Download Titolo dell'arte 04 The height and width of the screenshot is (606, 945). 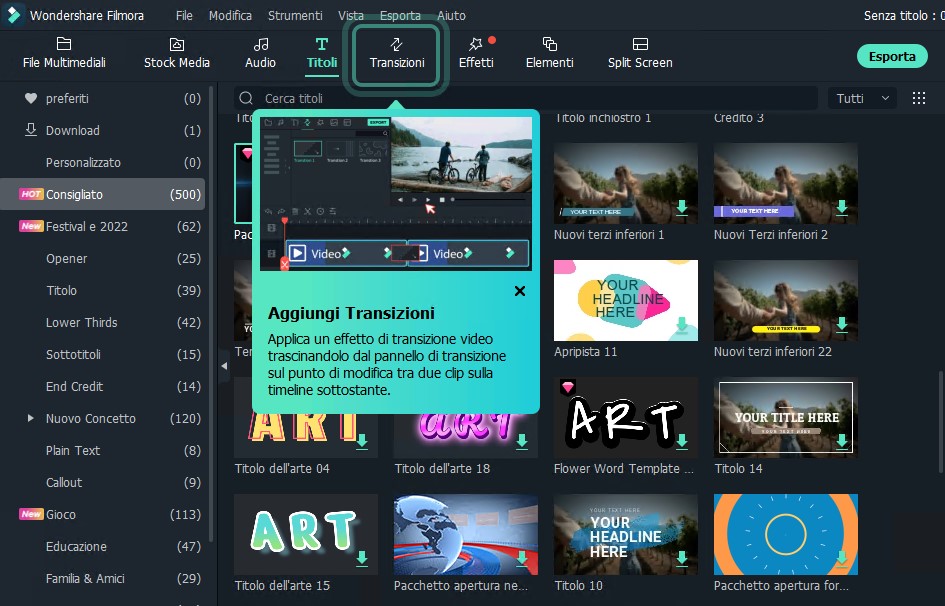click(362, 442)
